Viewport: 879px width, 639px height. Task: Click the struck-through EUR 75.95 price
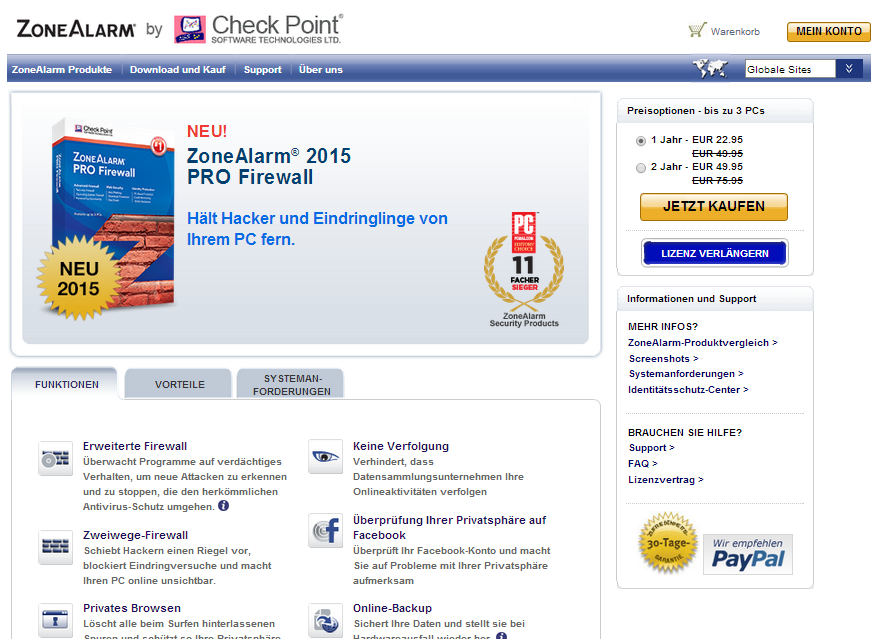717,180
